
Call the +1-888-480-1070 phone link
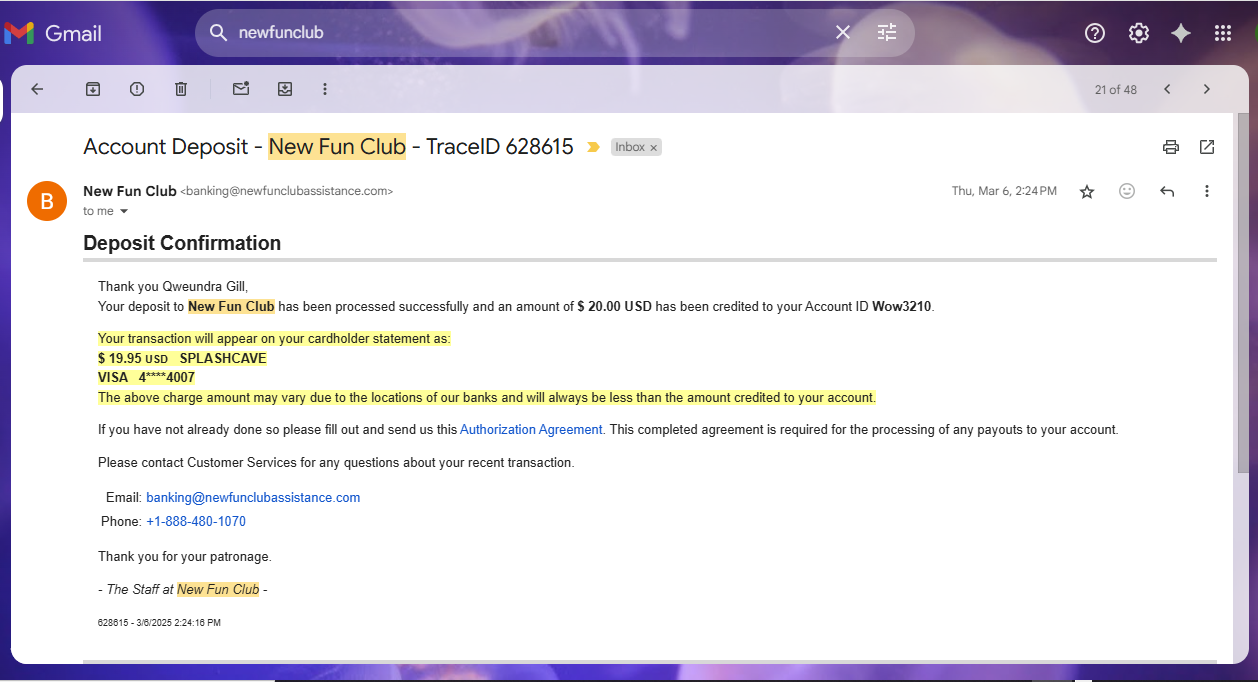click(x=196, y=521)
